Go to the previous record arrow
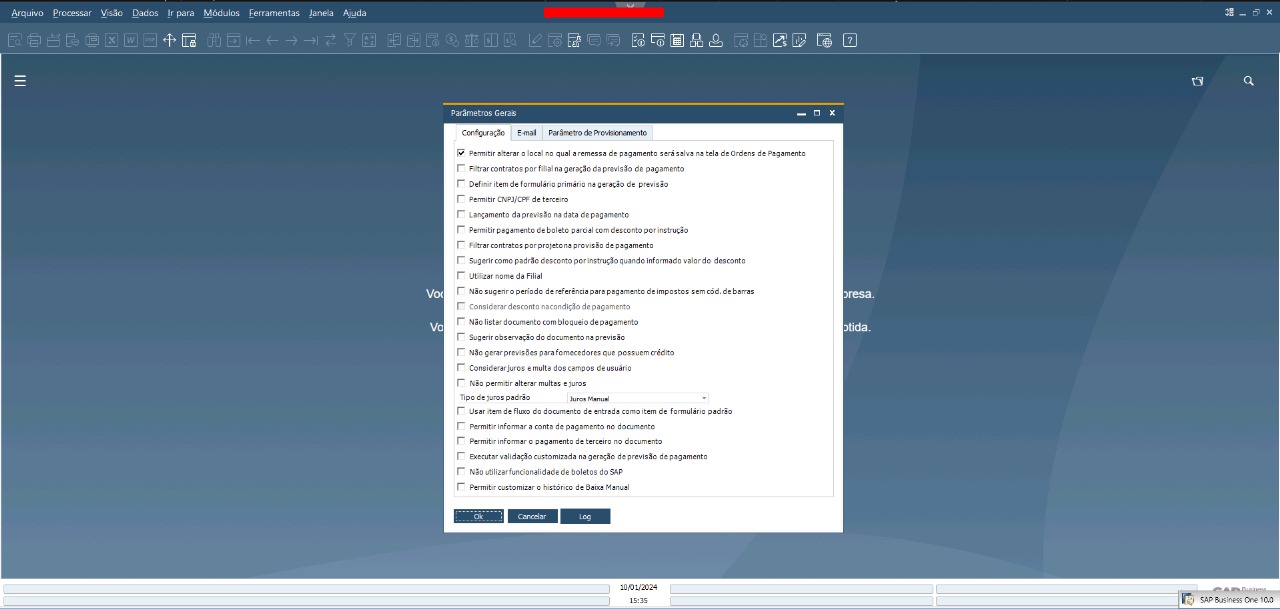The height and width of the screenshot is (609, 1280). (x=272, y=40)
